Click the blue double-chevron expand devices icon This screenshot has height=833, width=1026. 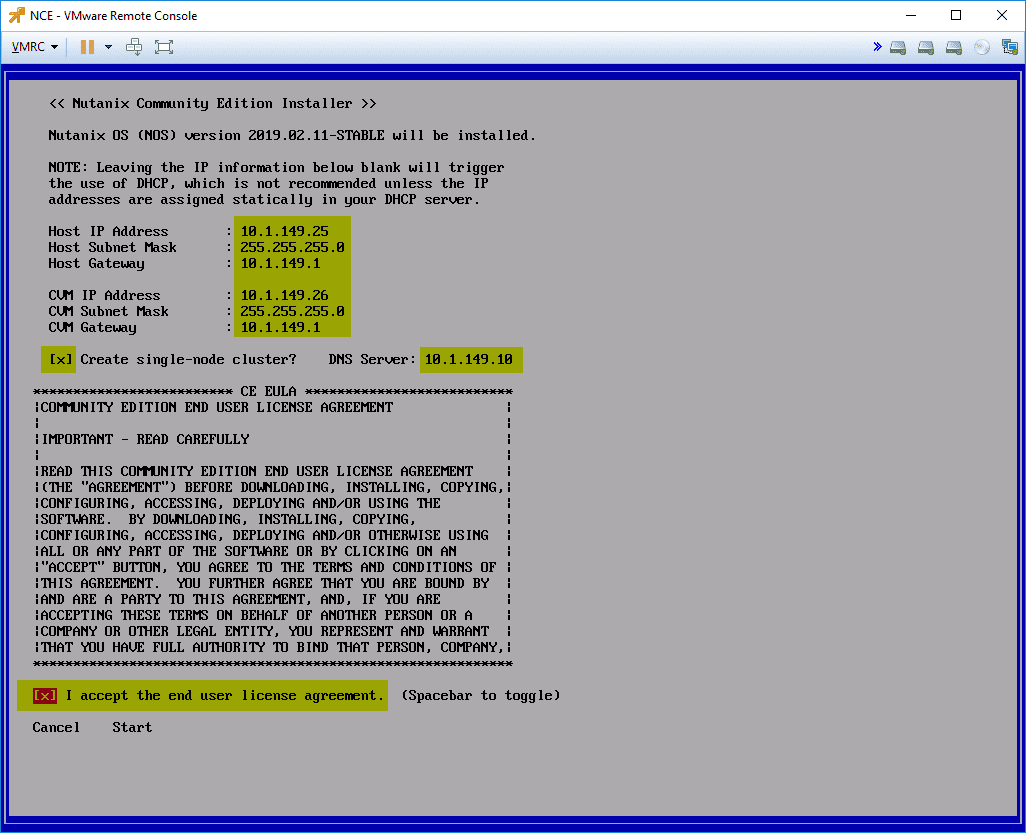tap(877, 46)
